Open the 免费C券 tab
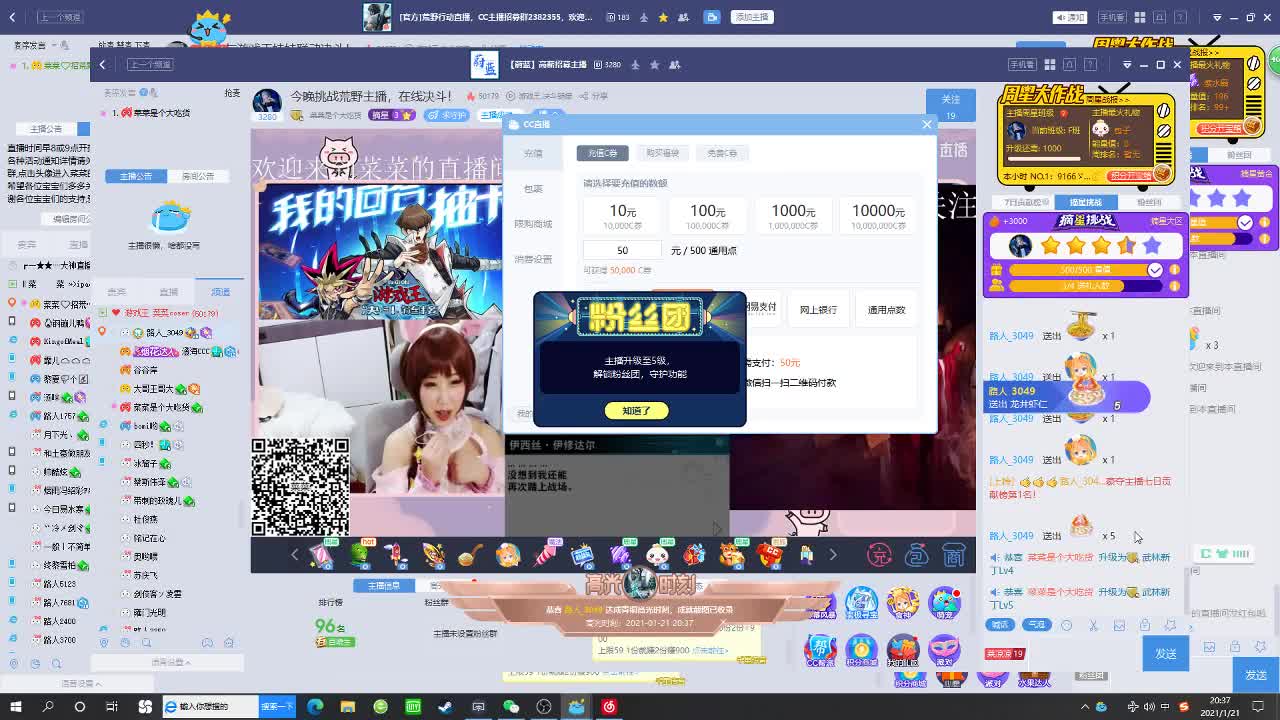Screen dimensions: 1280x720 pos(722,153)
